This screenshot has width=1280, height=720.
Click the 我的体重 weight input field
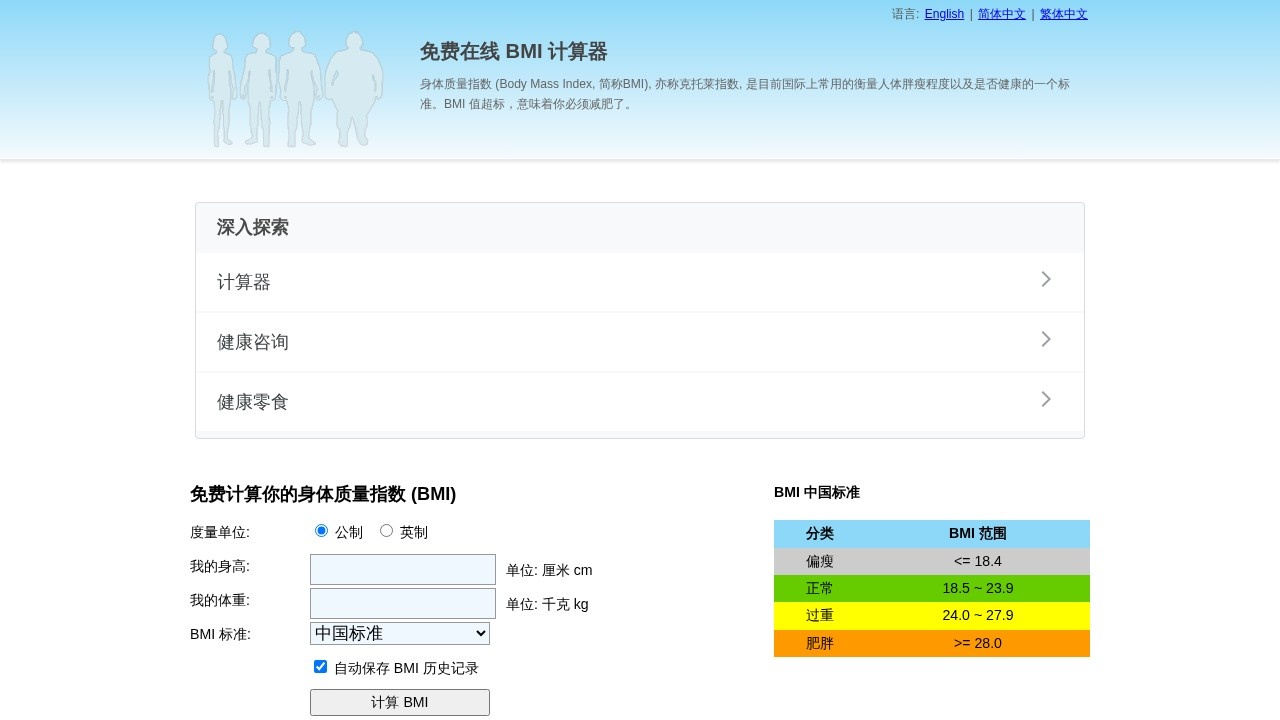(x=402, y=603)
